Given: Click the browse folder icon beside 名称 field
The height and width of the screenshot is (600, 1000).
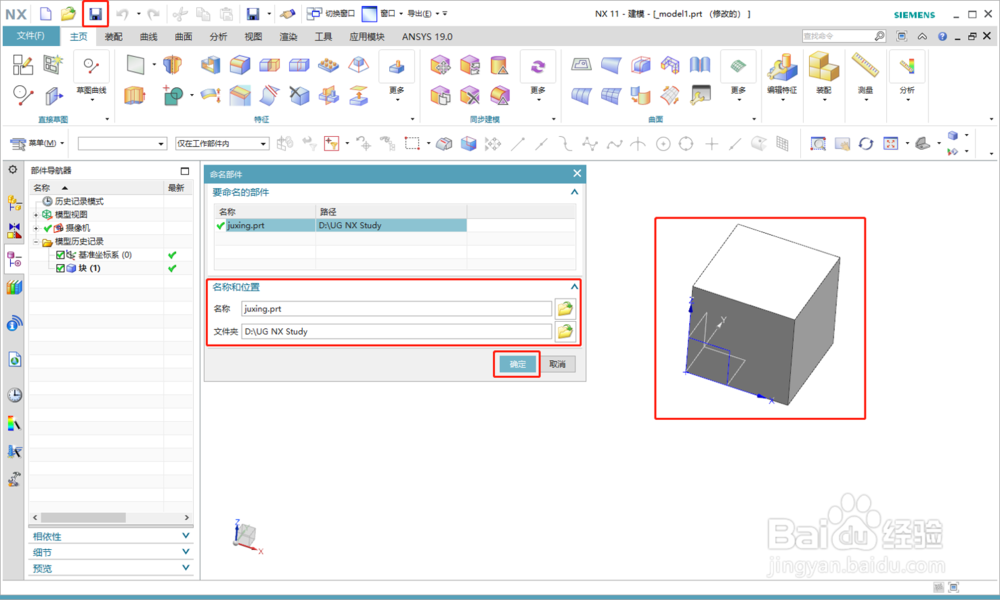Looking at the screenshot, I should 565,309.
